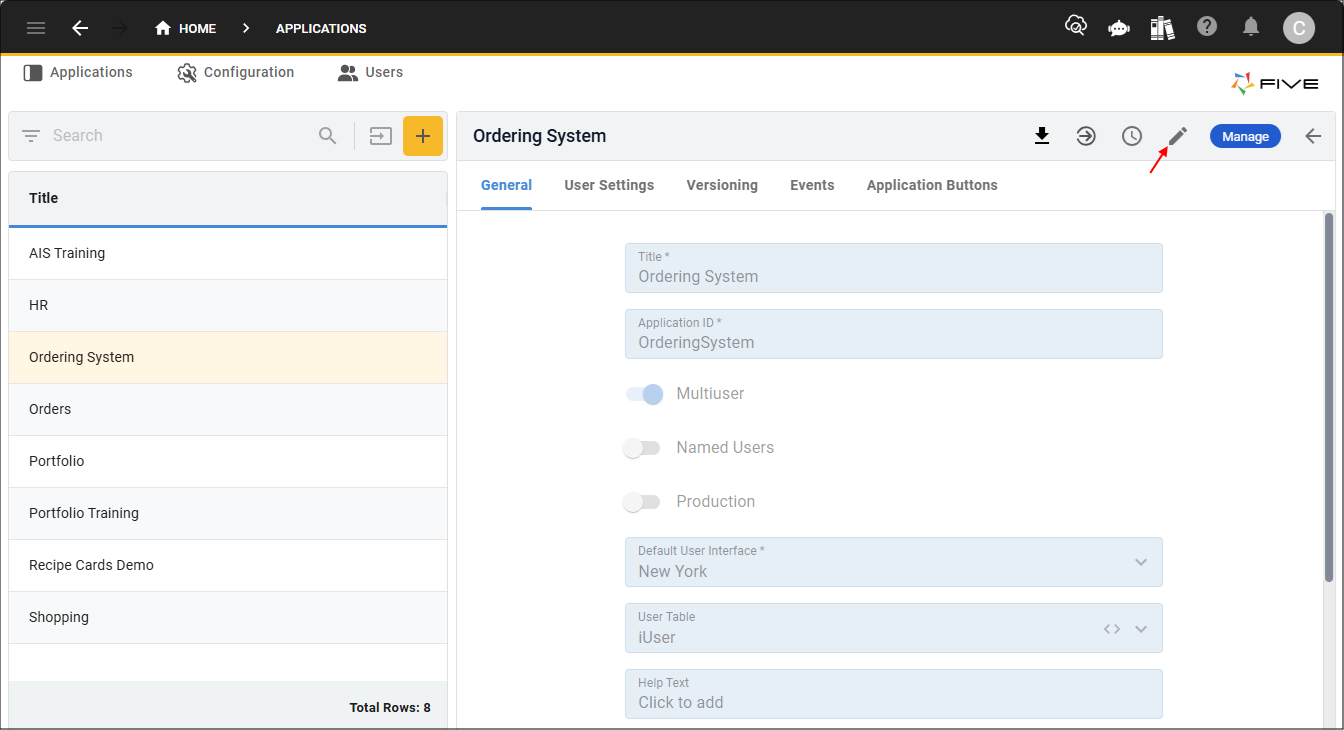The image size is (1344, 730).
Task: Add a new application with the plus button
Action: click(x=423, y=136)
